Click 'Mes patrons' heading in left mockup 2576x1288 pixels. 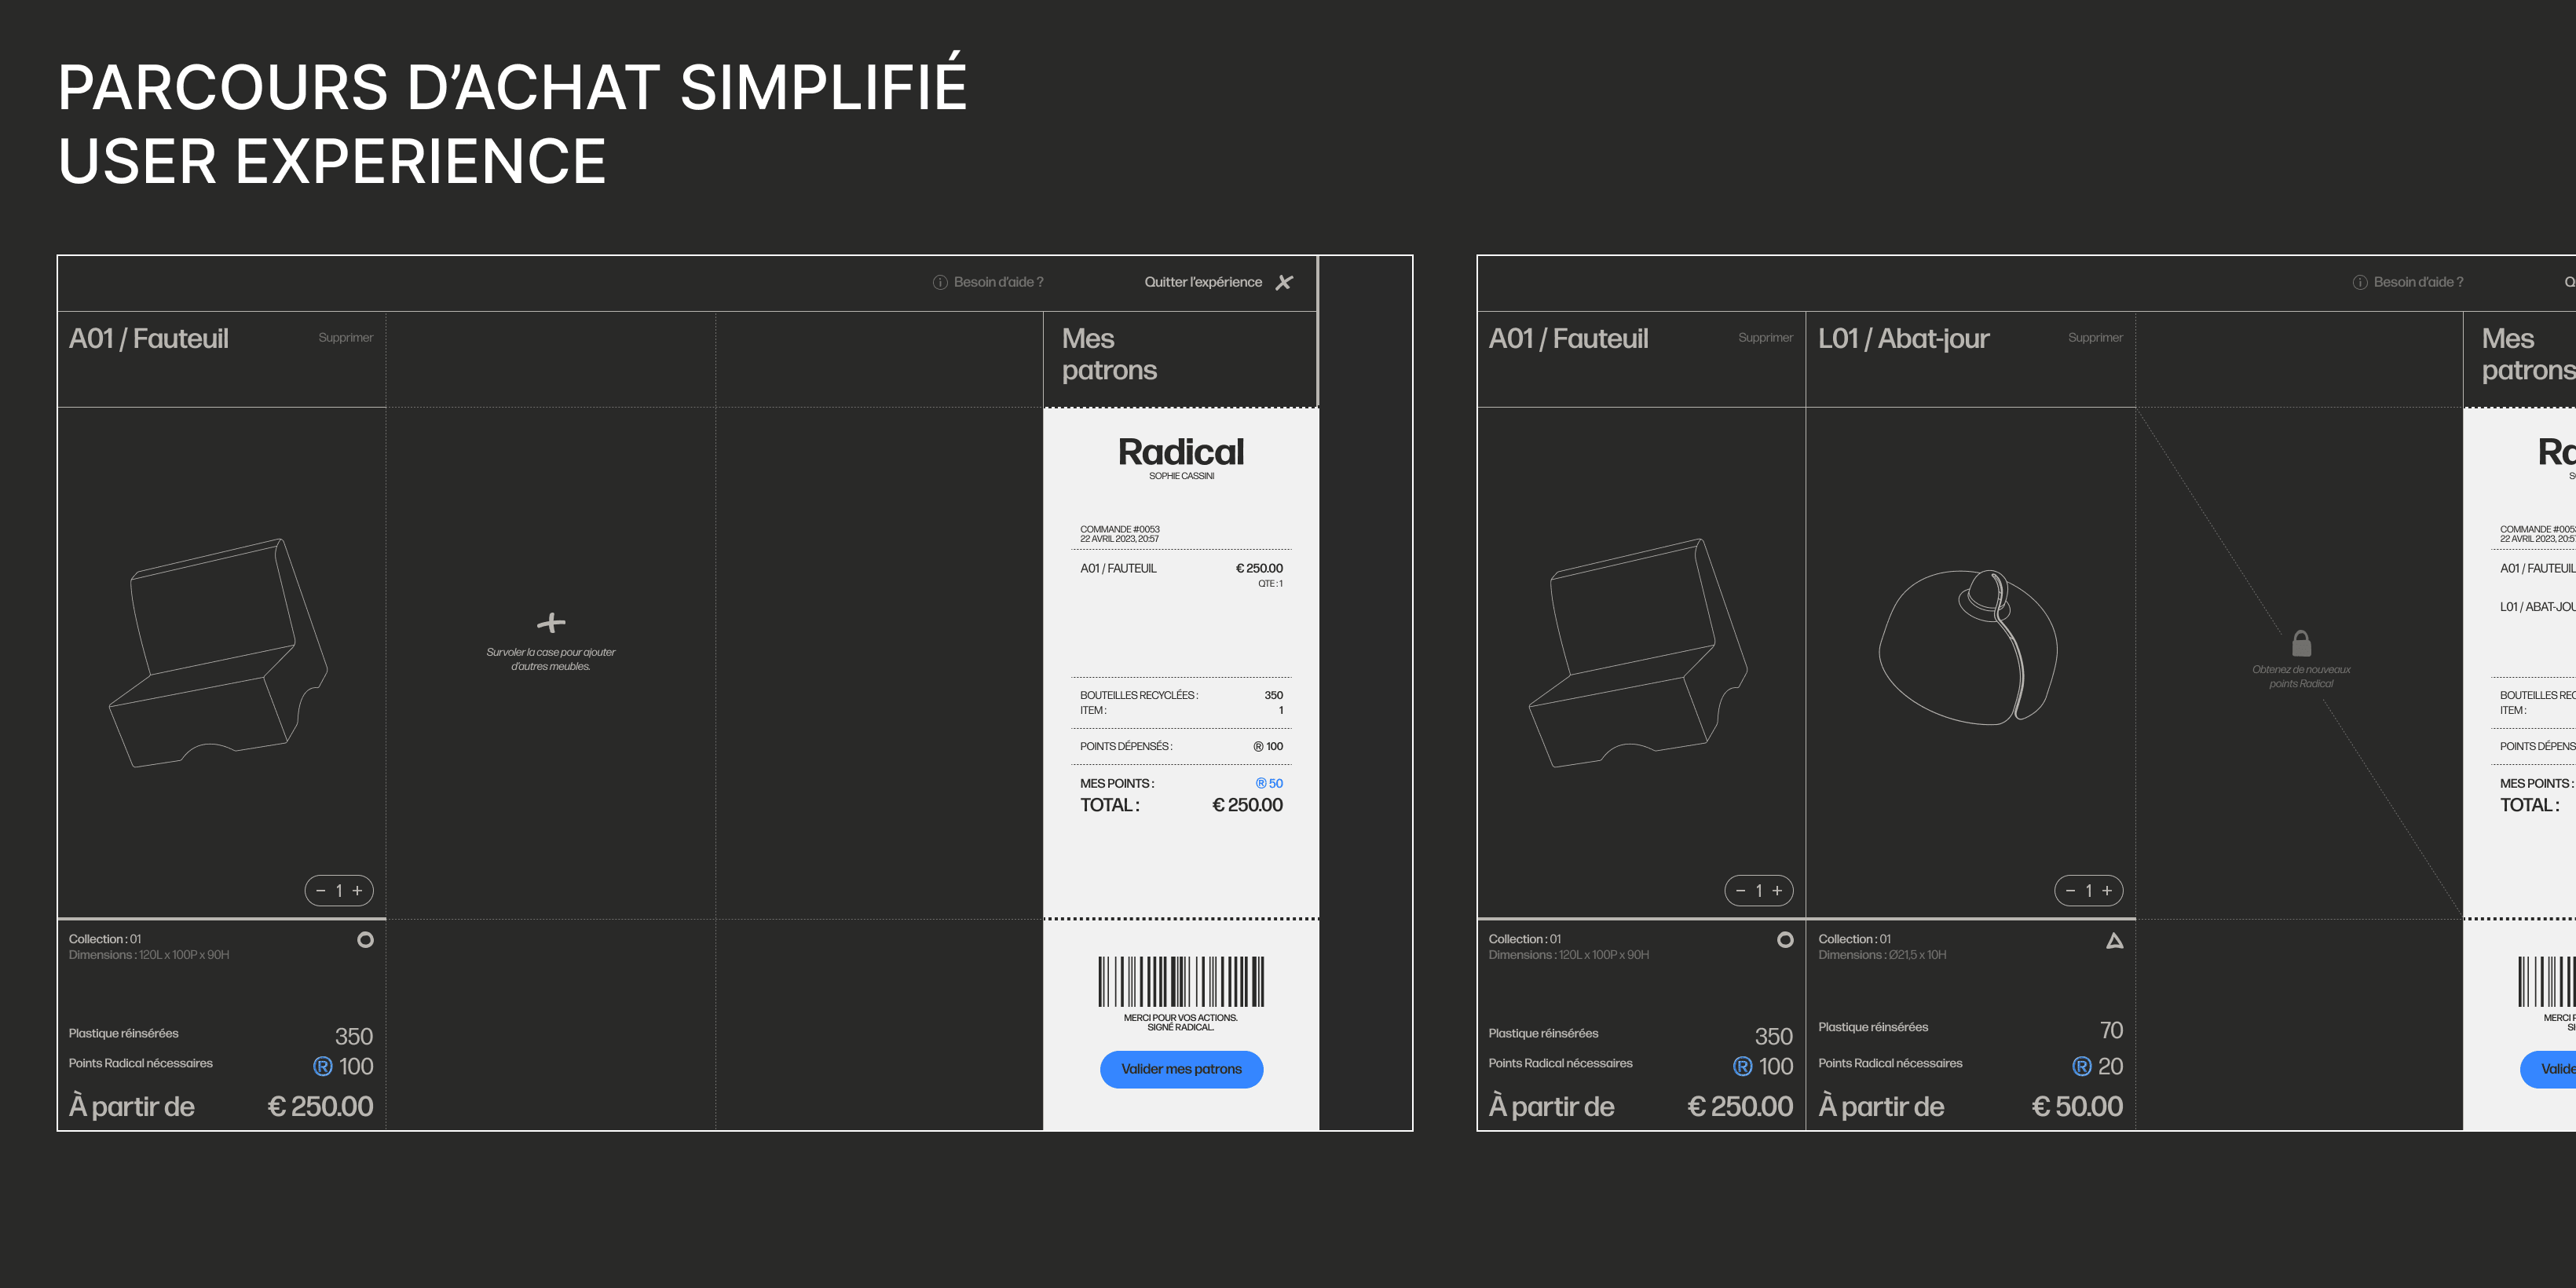tap(1109, 354)
